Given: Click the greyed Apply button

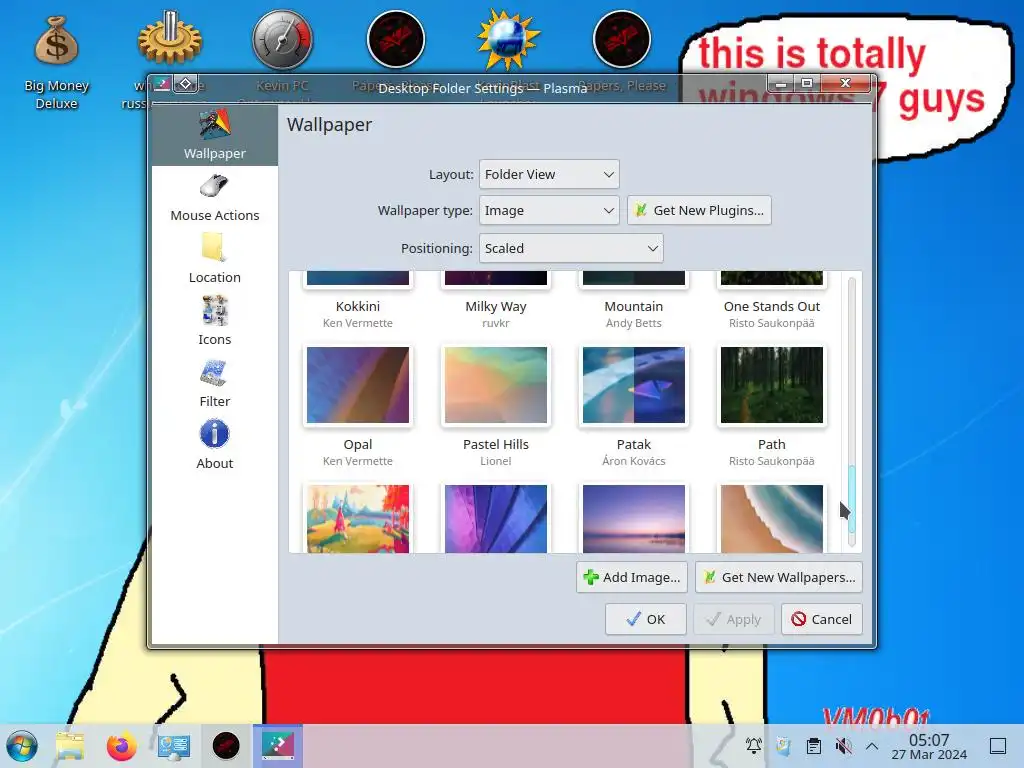Looking at the screenshot, I should (733, 619).
